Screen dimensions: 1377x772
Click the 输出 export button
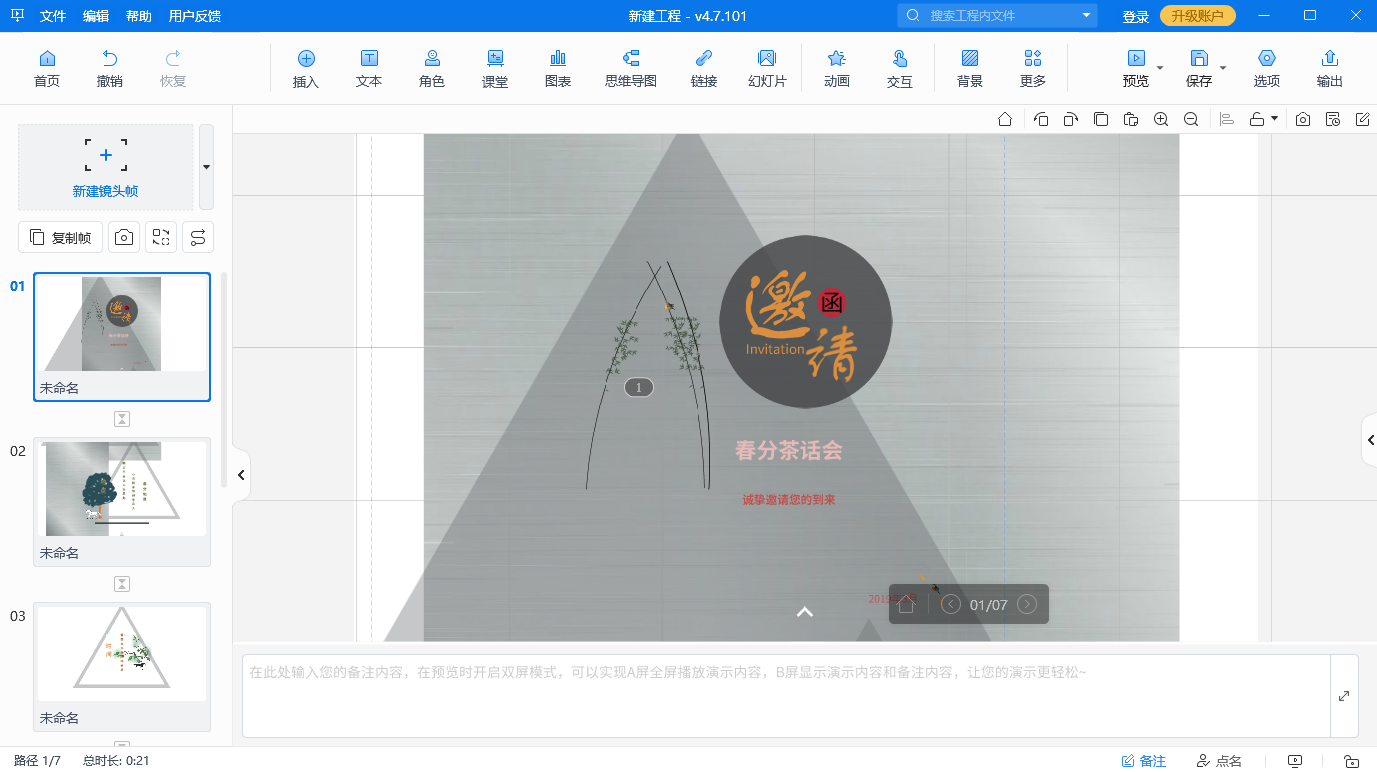click(1330, 68)
